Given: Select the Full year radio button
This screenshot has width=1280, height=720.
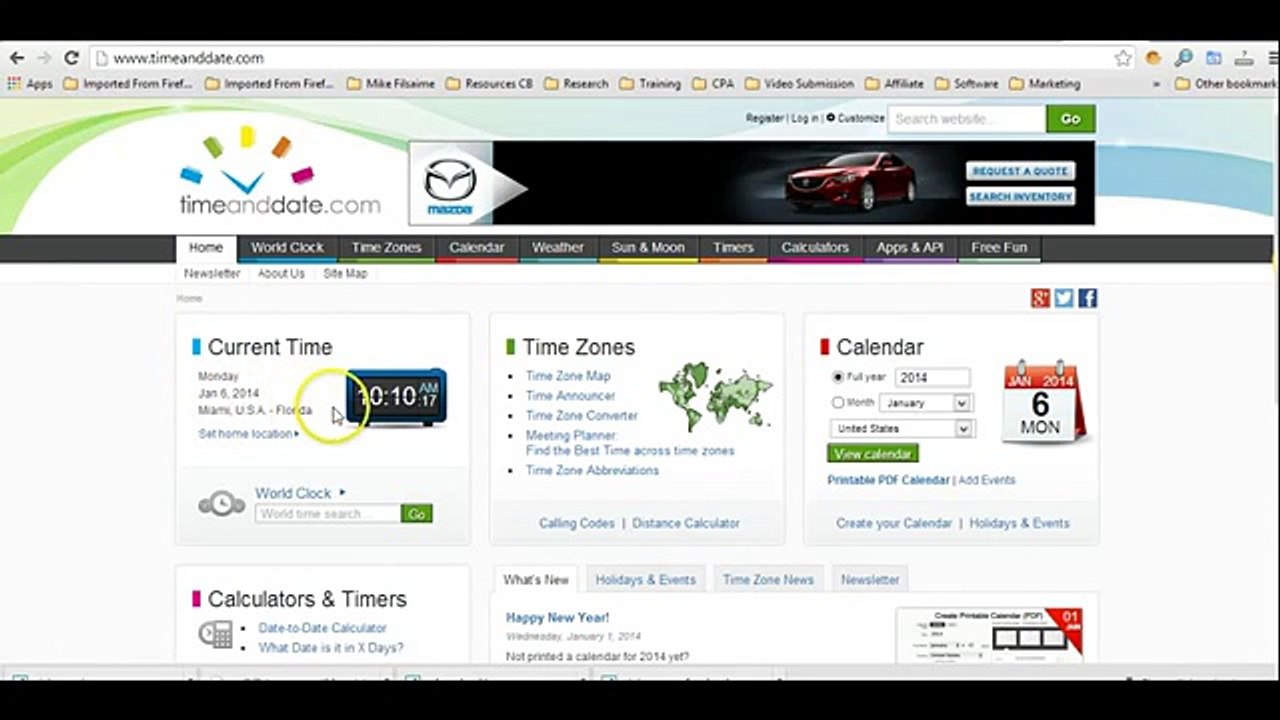Looking at the screenshot, I should (x=838, y=378).
